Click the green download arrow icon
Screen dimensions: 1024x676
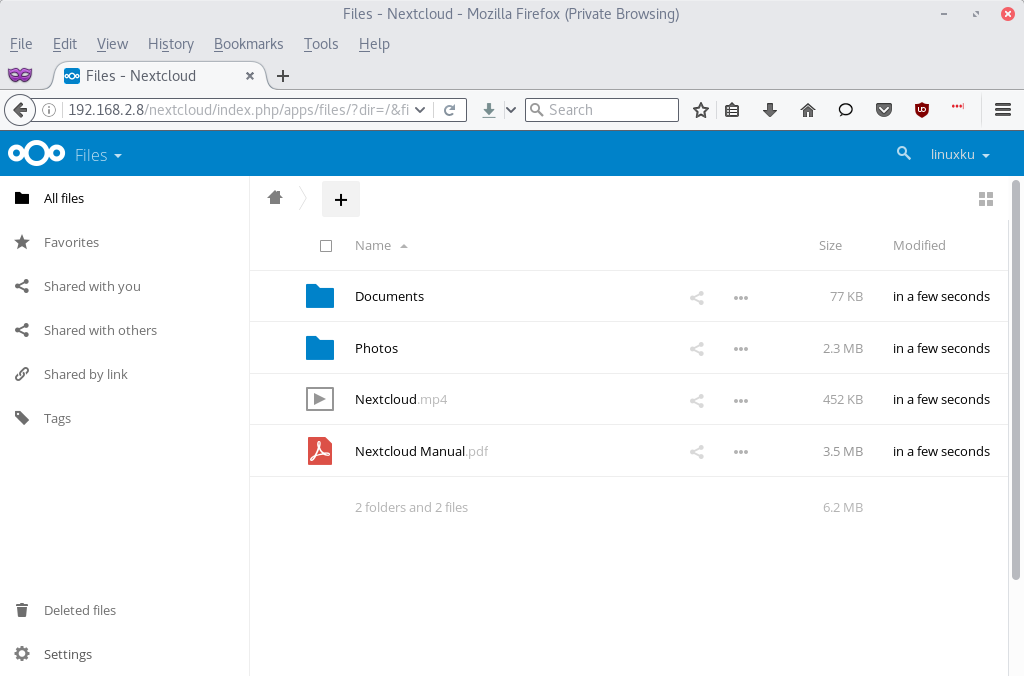click(x=488, y=110)
